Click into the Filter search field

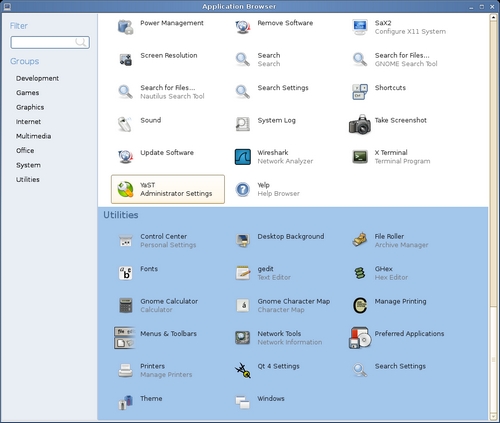pyautogui.click(x=50, y=42)
